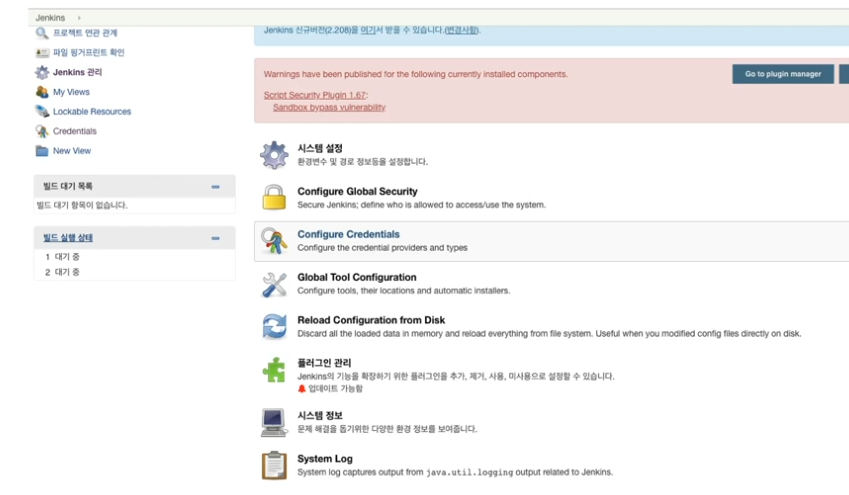The width and height of the screenshot is (849, 495).
Task: Open the 변경사항 changelog link
Action: (x=461, y=30)
